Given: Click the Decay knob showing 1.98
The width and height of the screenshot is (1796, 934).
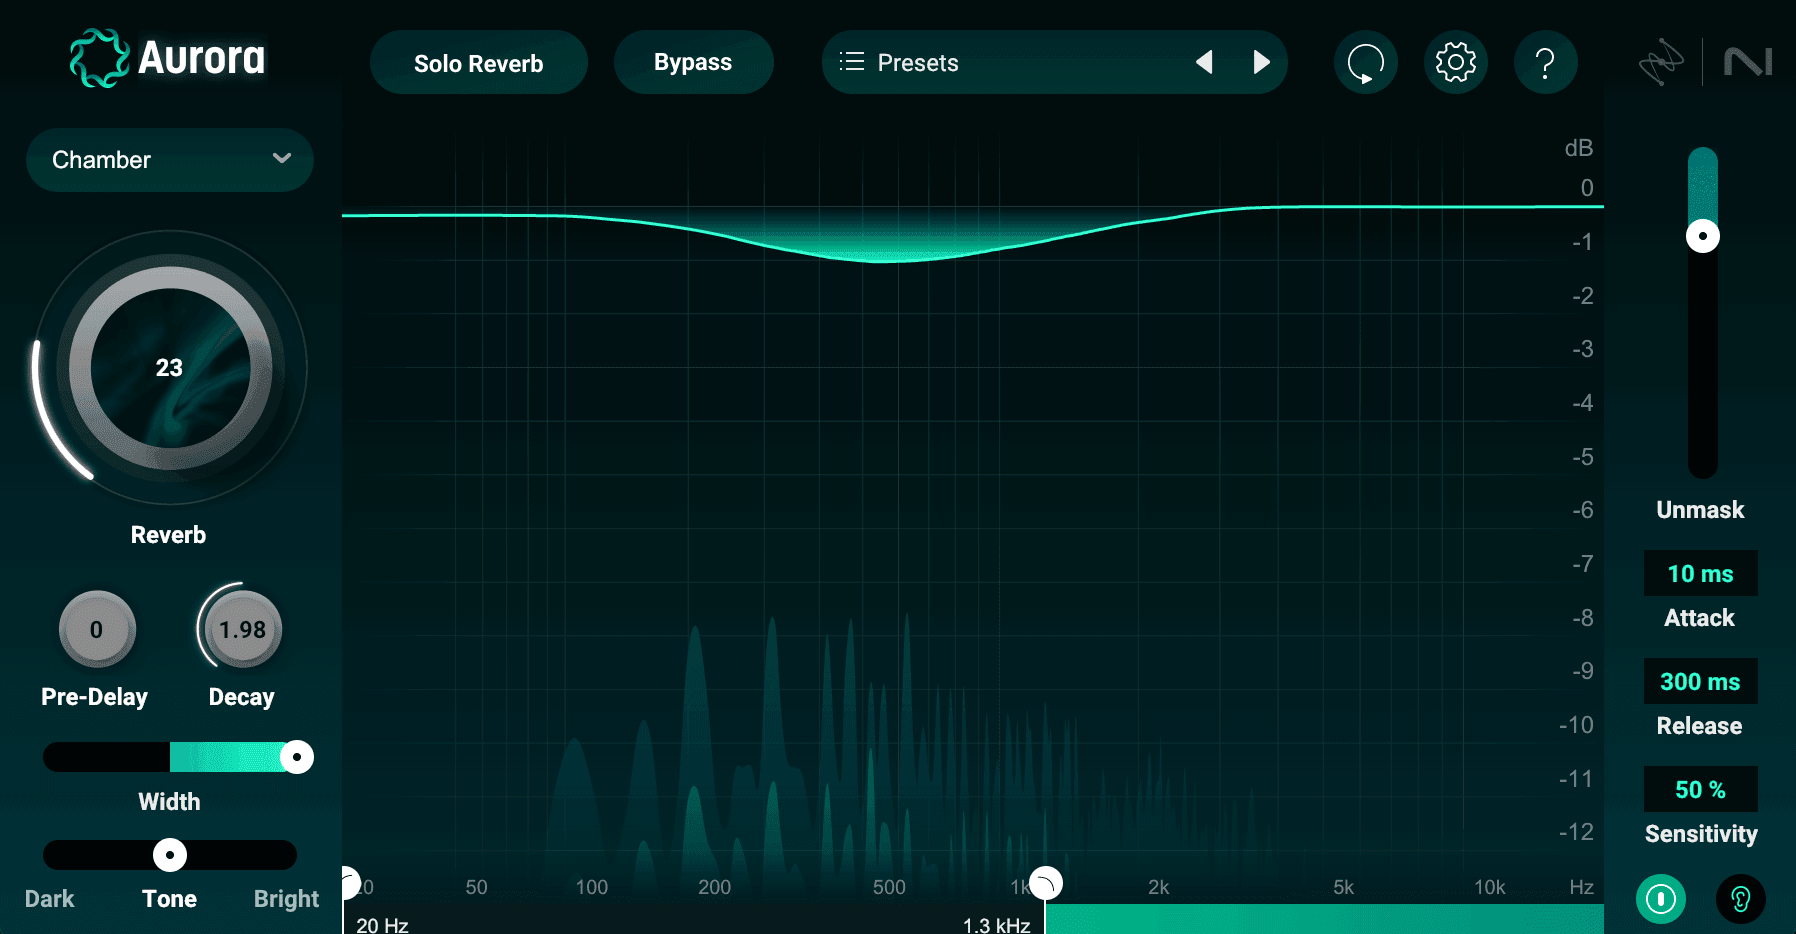Looking at the screenshot, I should click(243, 629).
